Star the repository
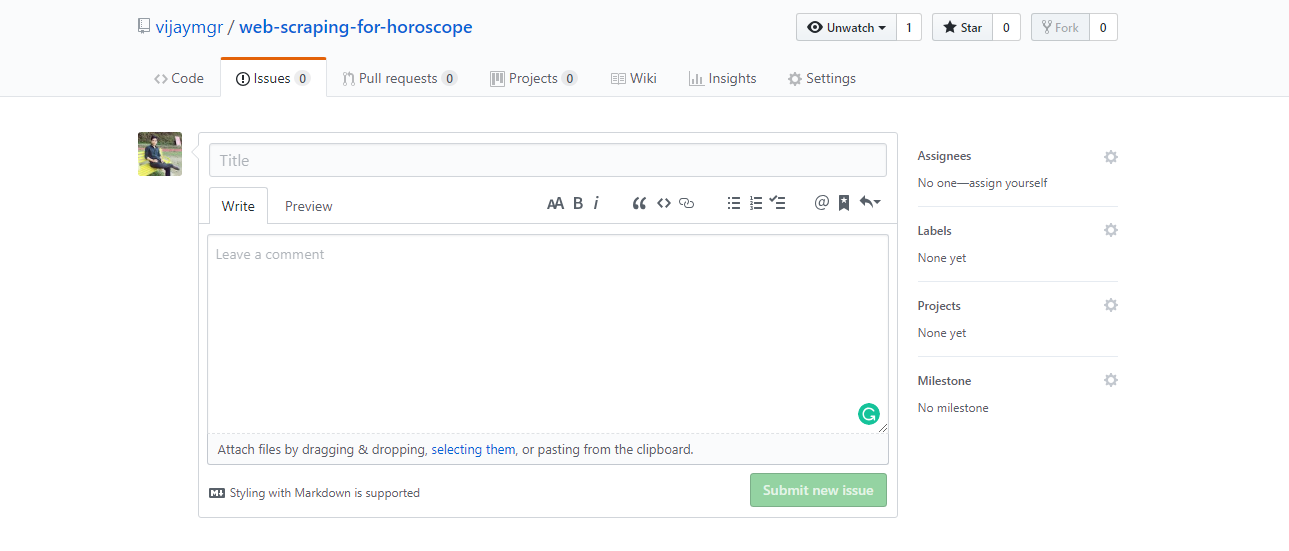 (x=962, y=28)
